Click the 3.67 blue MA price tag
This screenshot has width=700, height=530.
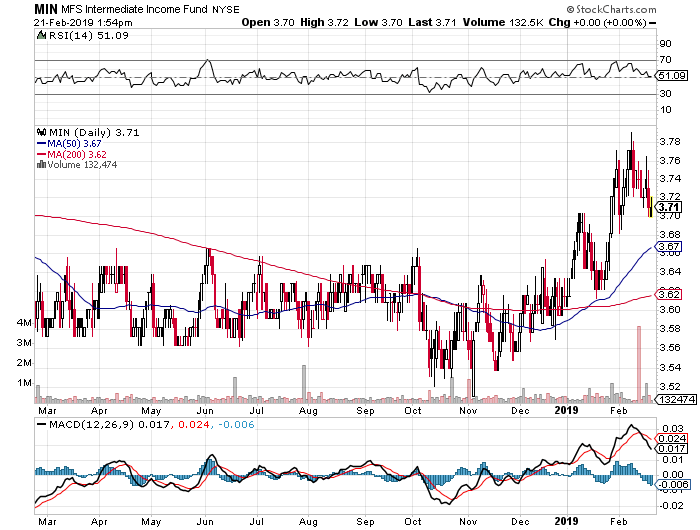(668, 246)
